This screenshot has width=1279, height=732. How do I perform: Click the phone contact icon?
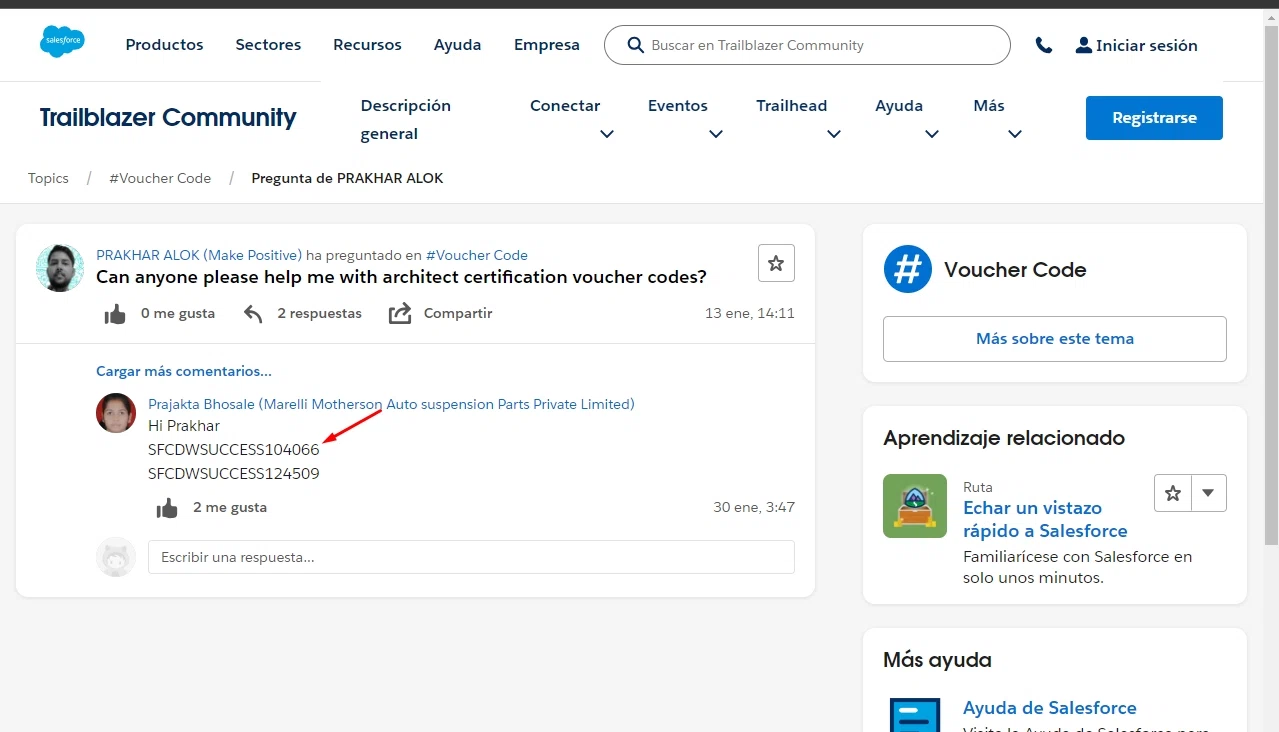tap(1044, 45)
